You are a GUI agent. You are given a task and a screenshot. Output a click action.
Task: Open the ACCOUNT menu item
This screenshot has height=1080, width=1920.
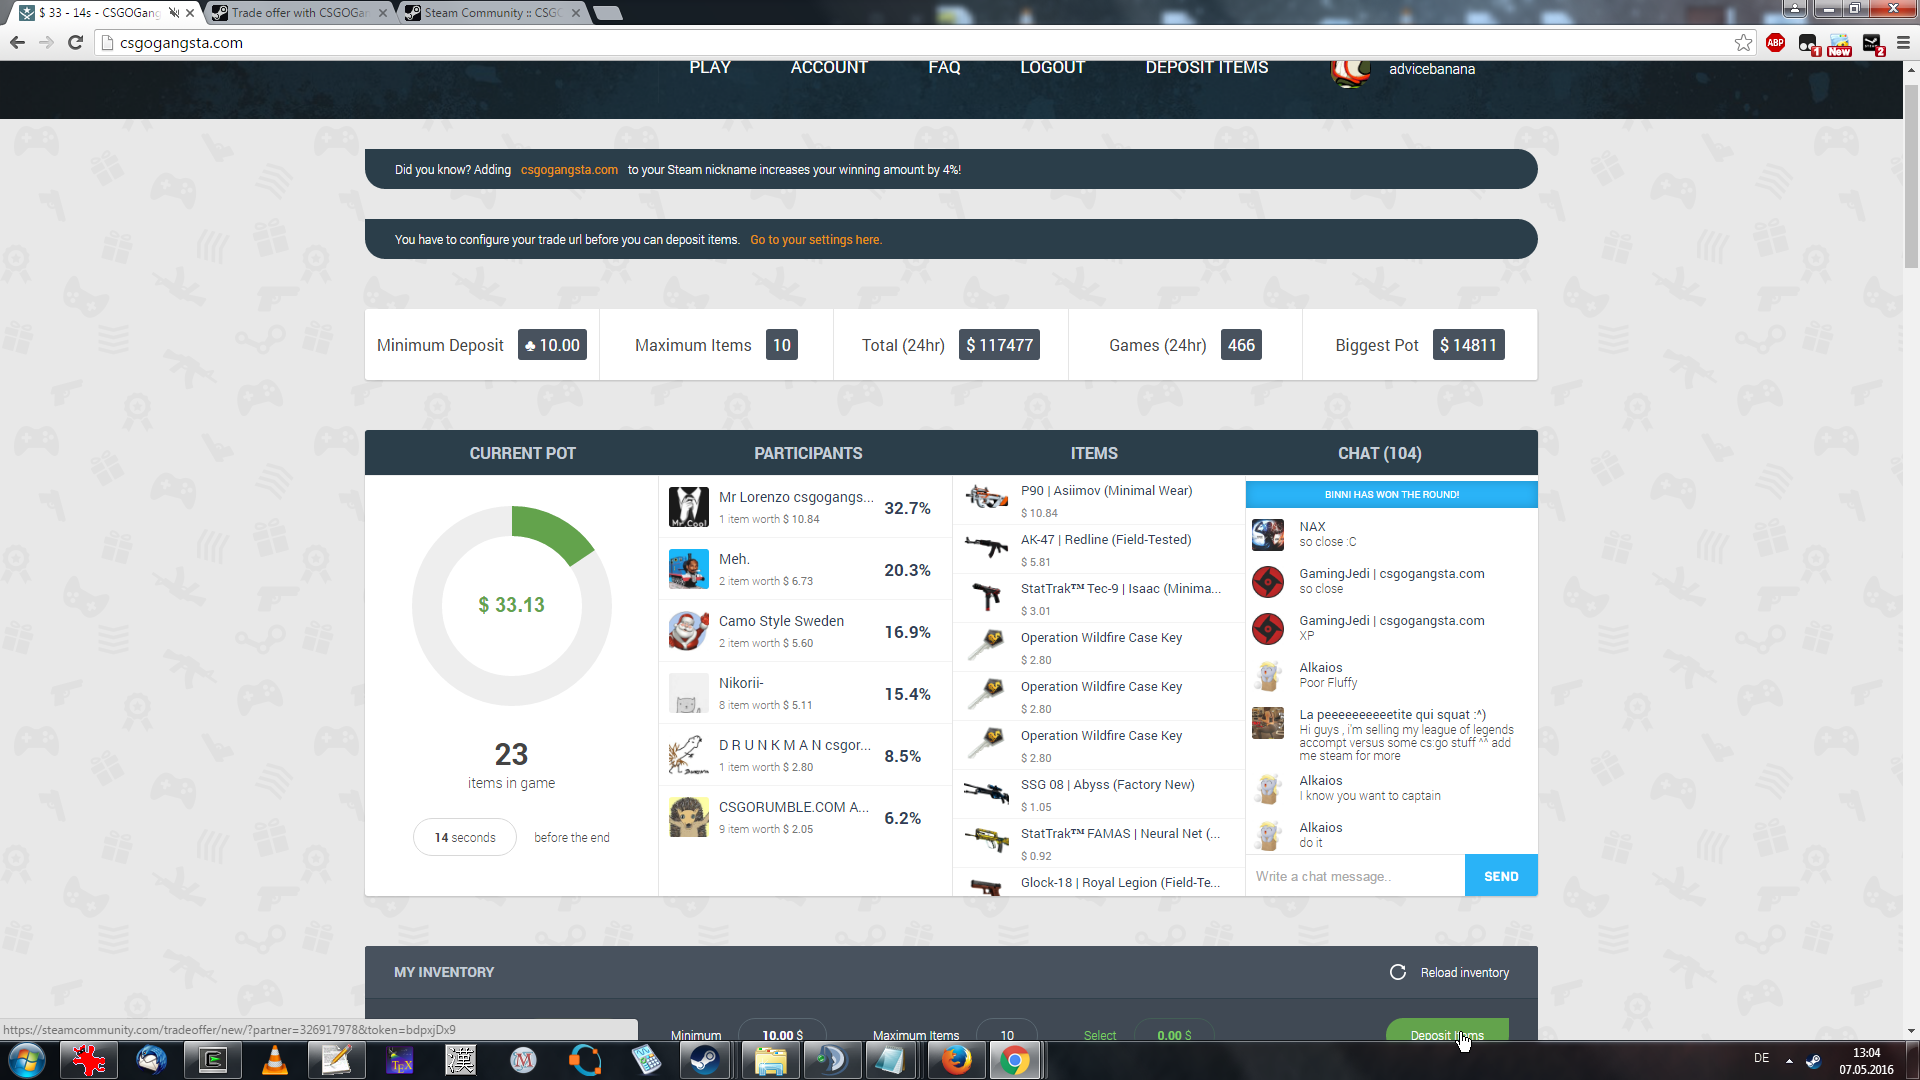point(829,68)
